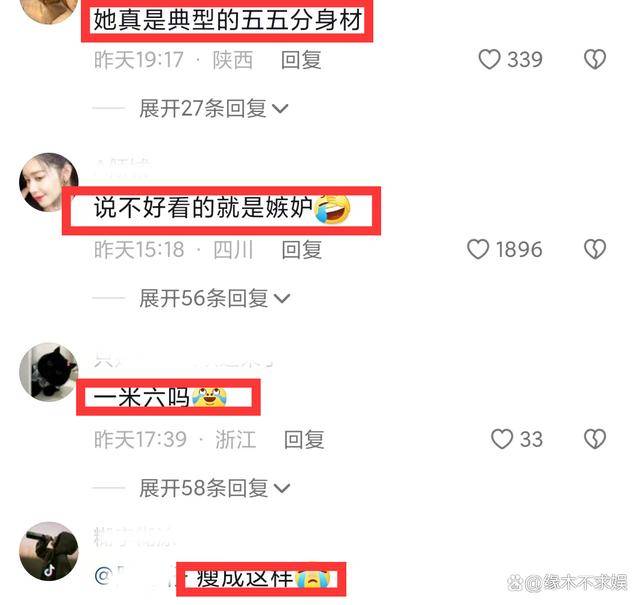Screen dimensions: 640x605
Task: Click the crying-laugh emoji after 一米六吗
Action: point(209,397)
